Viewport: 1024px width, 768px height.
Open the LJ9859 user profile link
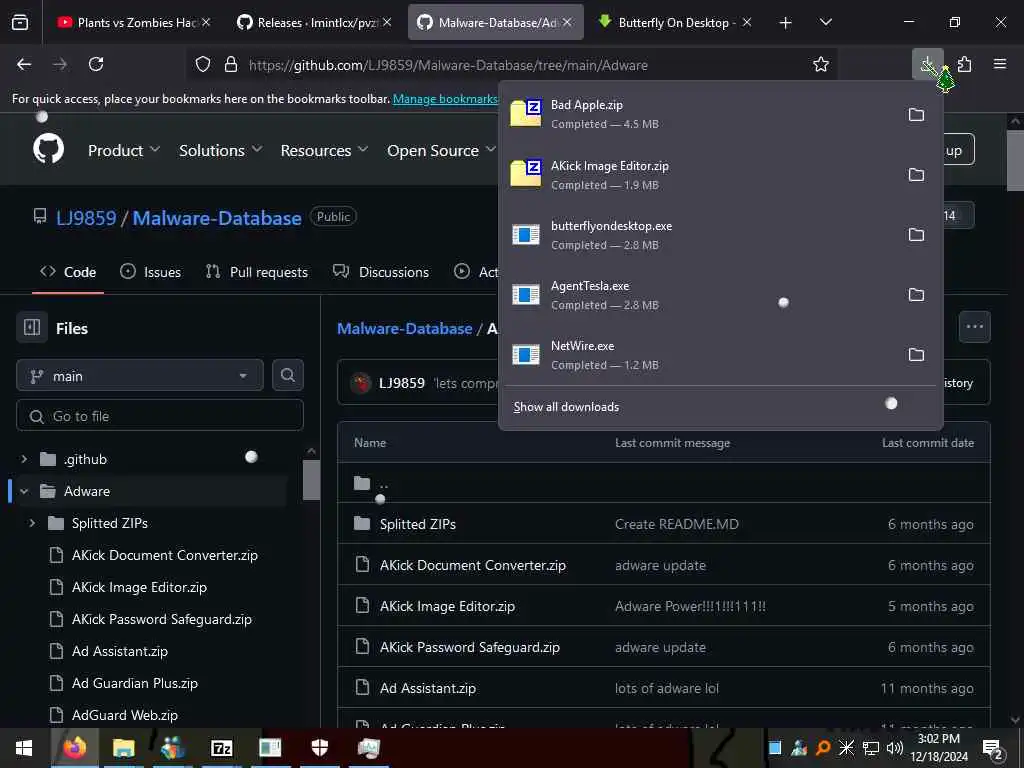point(86,217)
